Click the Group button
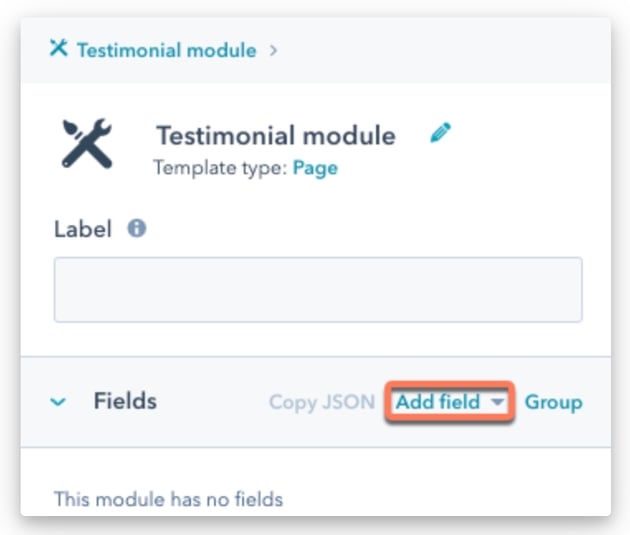The width and height of the screenshot is (630, 535). pyautogui.click(x=553, y=403)
